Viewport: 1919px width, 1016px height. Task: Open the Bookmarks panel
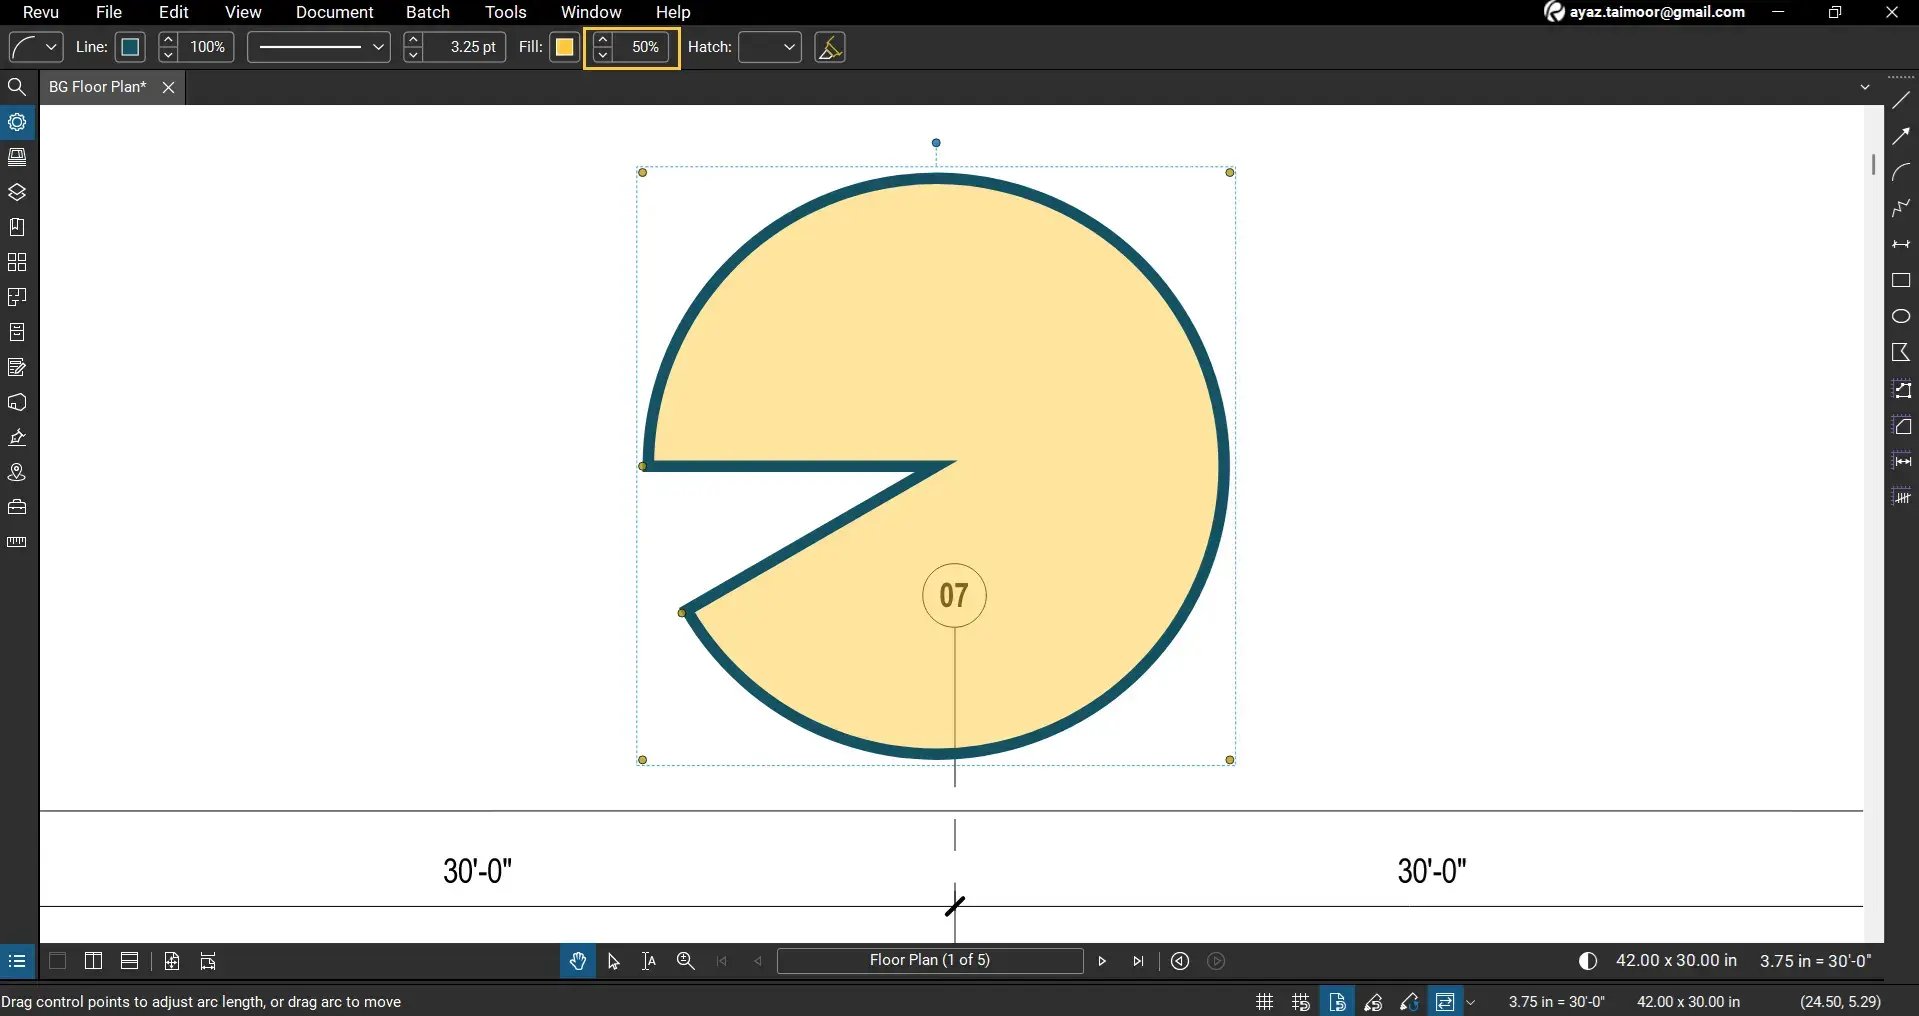click(x=17, y=227)
